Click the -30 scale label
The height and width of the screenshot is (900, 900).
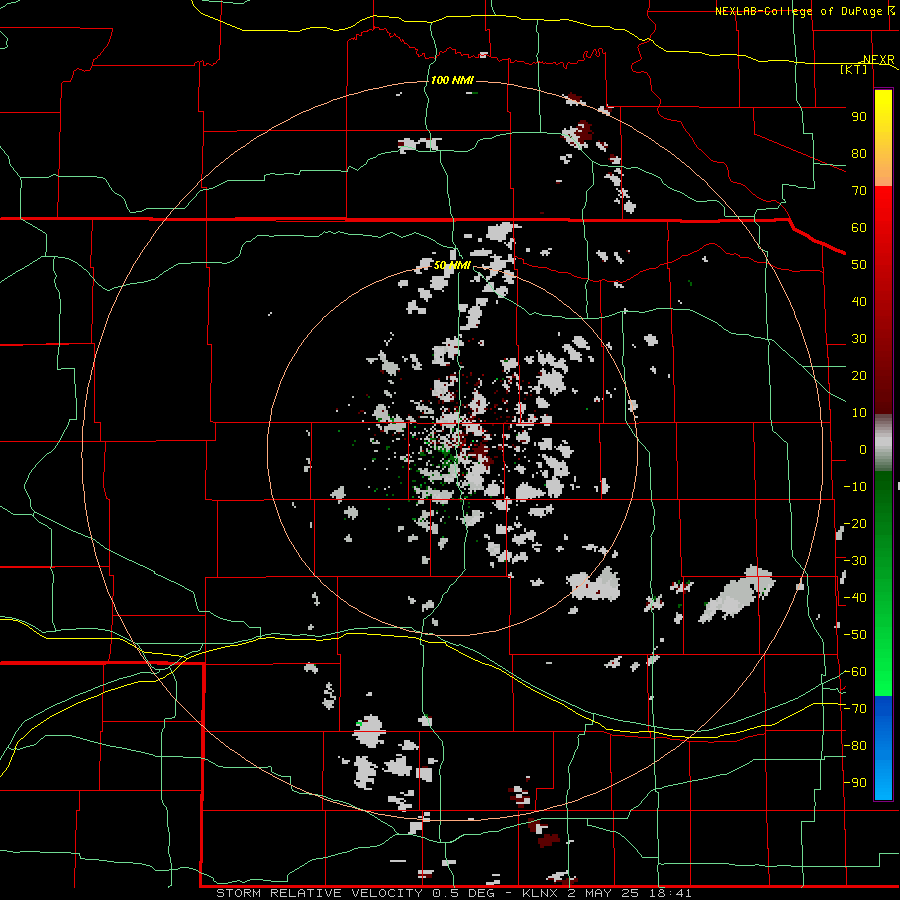click(x=855, y=561)
